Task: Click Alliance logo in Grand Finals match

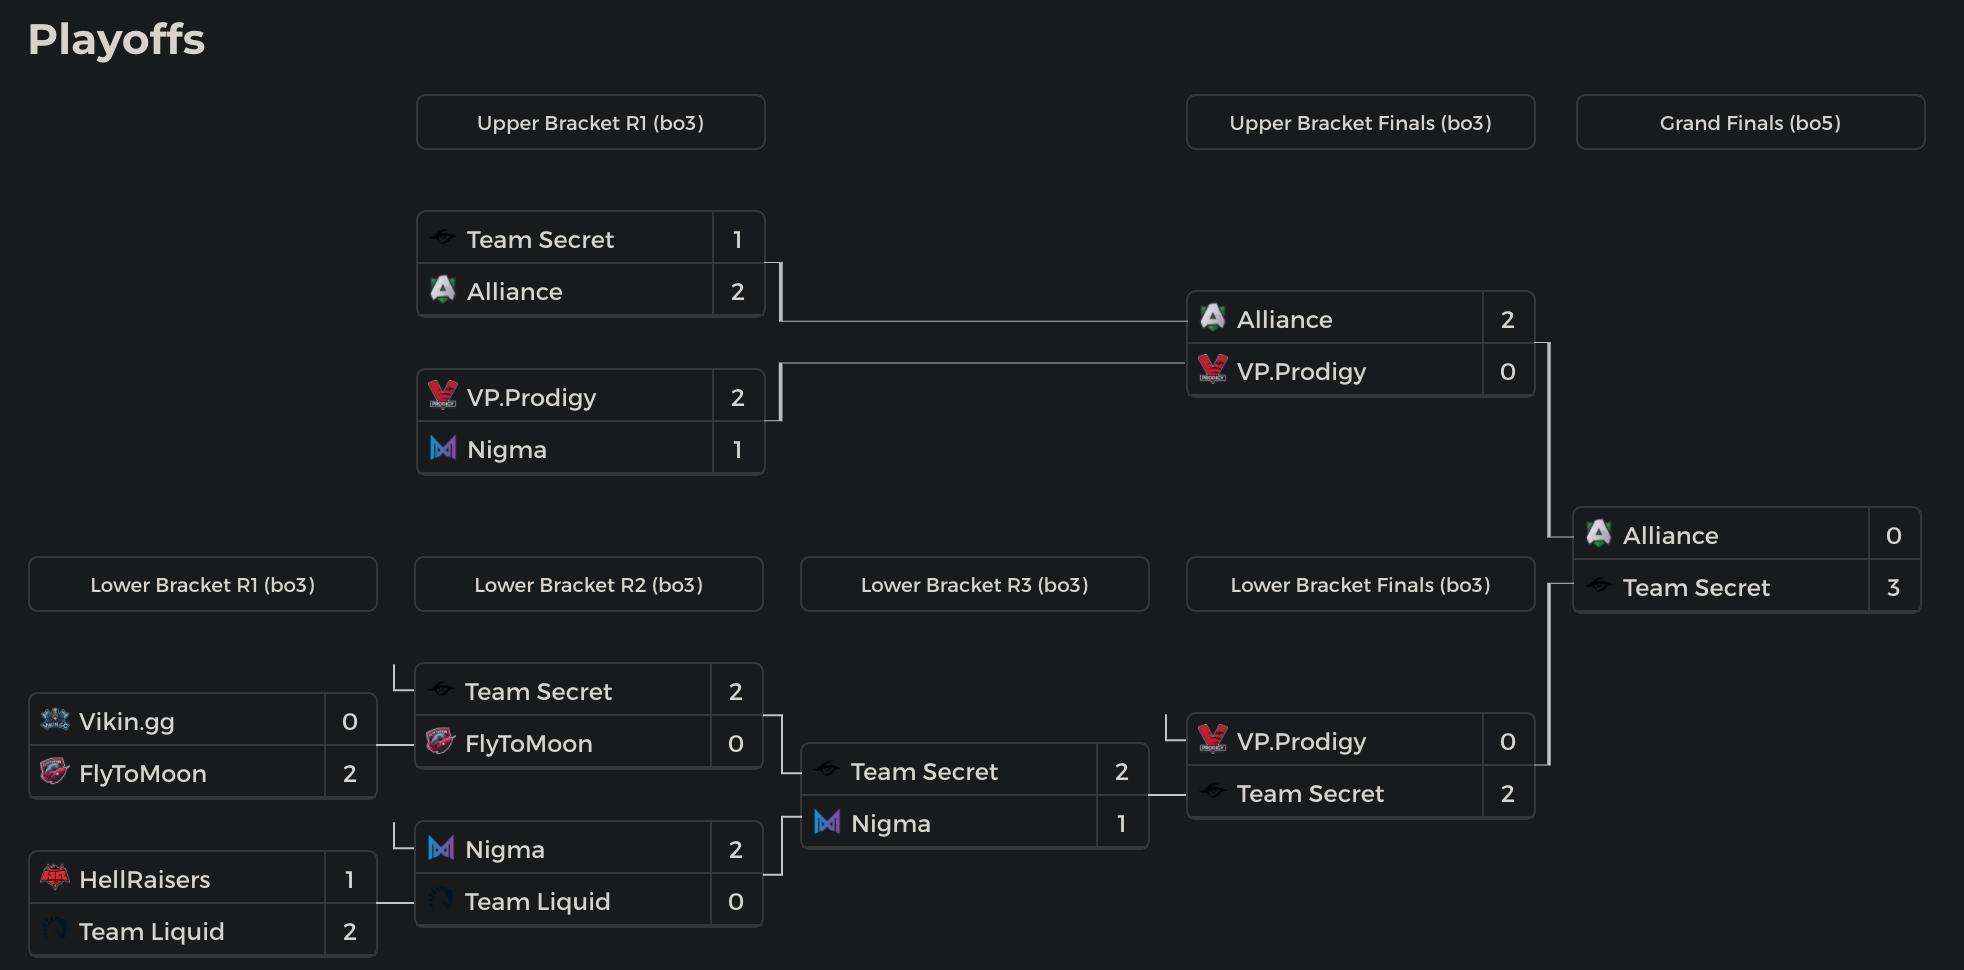Action: pos(1598,534)
